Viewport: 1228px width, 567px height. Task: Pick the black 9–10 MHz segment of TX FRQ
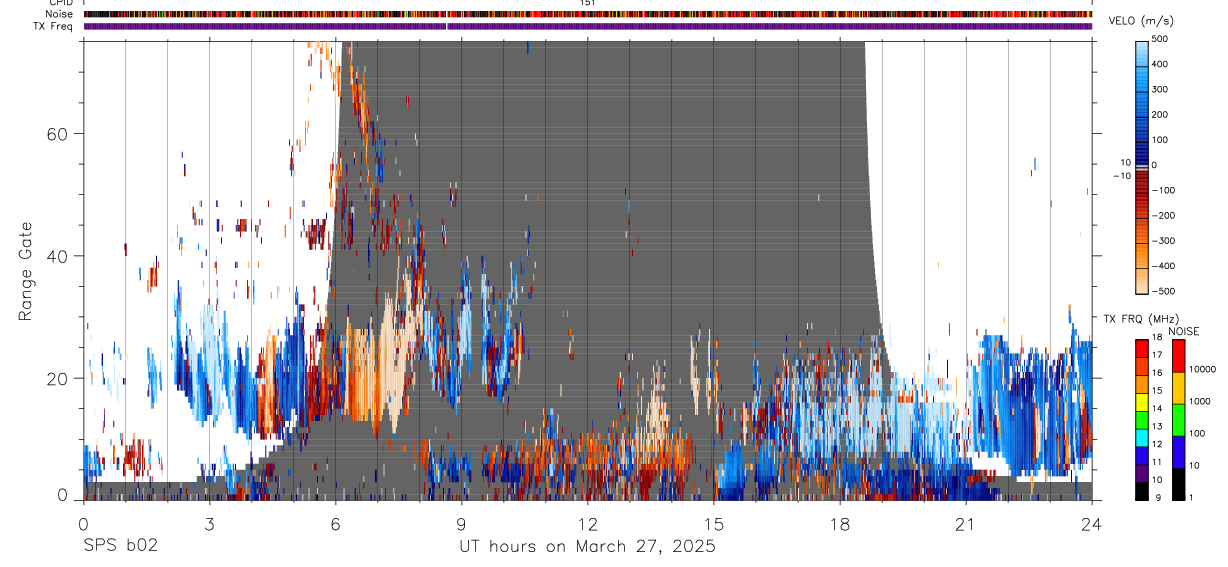[1142, 491]
